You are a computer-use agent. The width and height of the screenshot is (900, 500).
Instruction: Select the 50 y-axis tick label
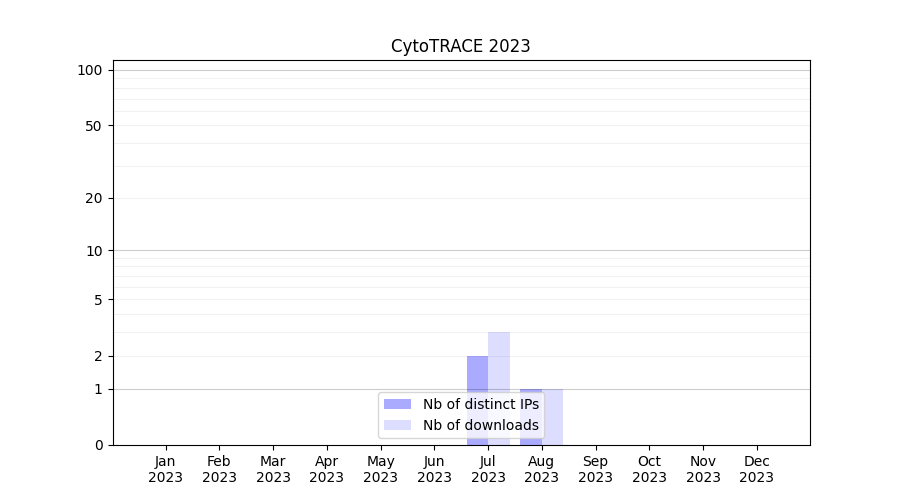click(93, 126)
